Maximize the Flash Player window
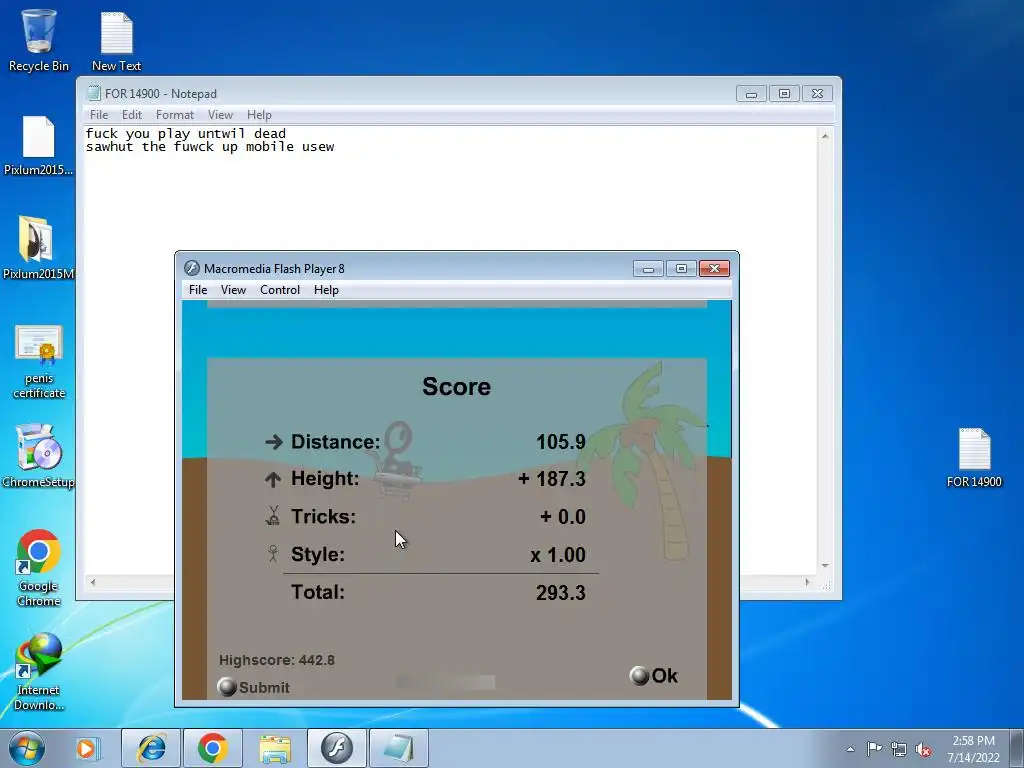Screen dimensions: 1024x768 [x=681, y=268]
